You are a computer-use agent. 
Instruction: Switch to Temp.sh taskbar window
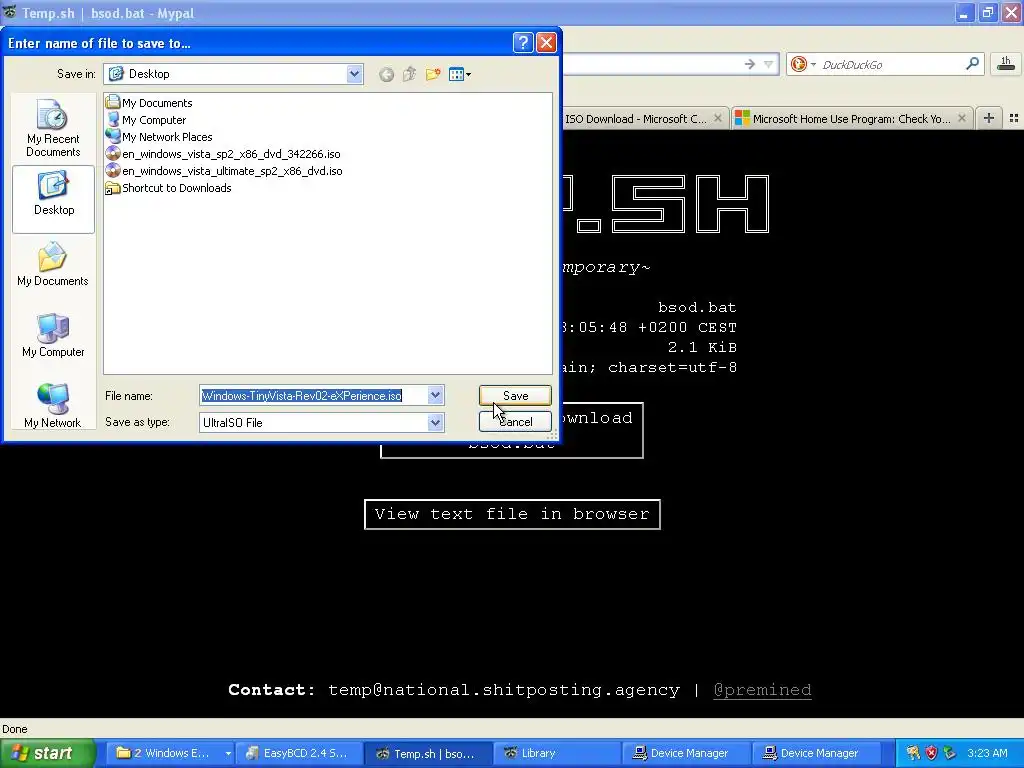[x=427, y=753]
